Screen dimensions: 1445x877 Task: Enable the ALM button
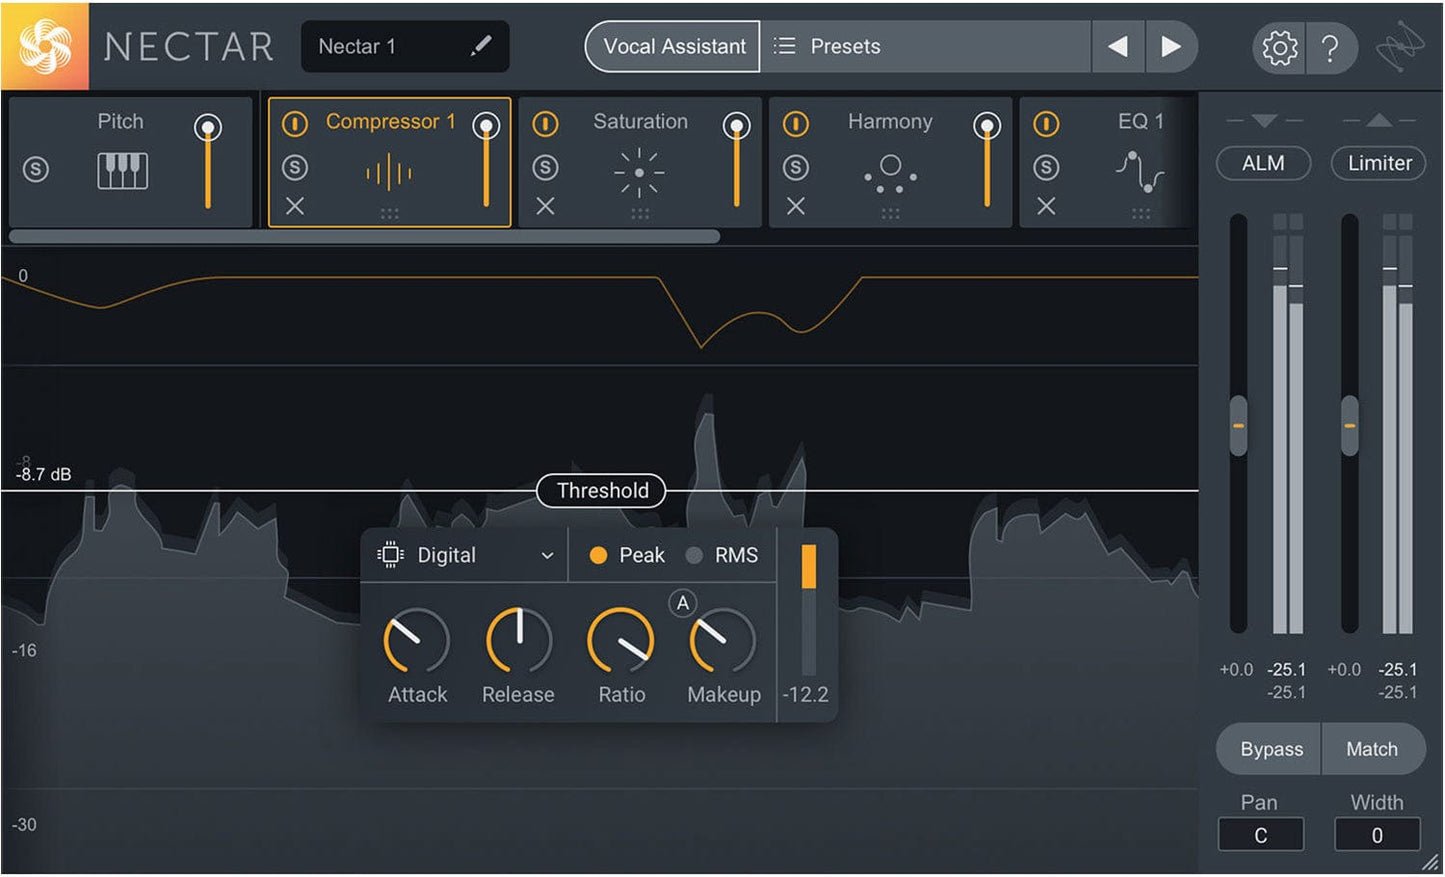pyautogui.click(x=1263, y=163)
